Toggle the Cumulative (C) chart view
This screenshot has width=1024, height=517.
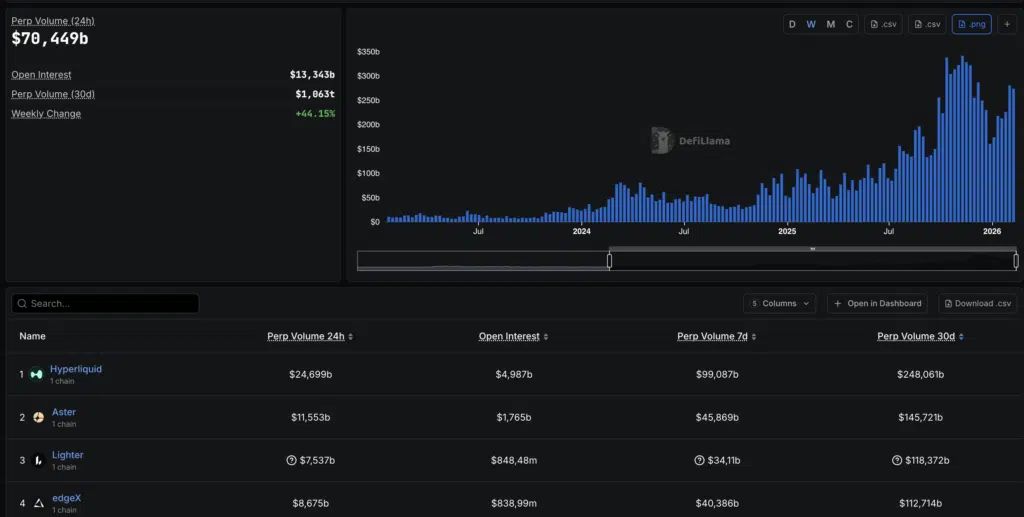[849, 24]
